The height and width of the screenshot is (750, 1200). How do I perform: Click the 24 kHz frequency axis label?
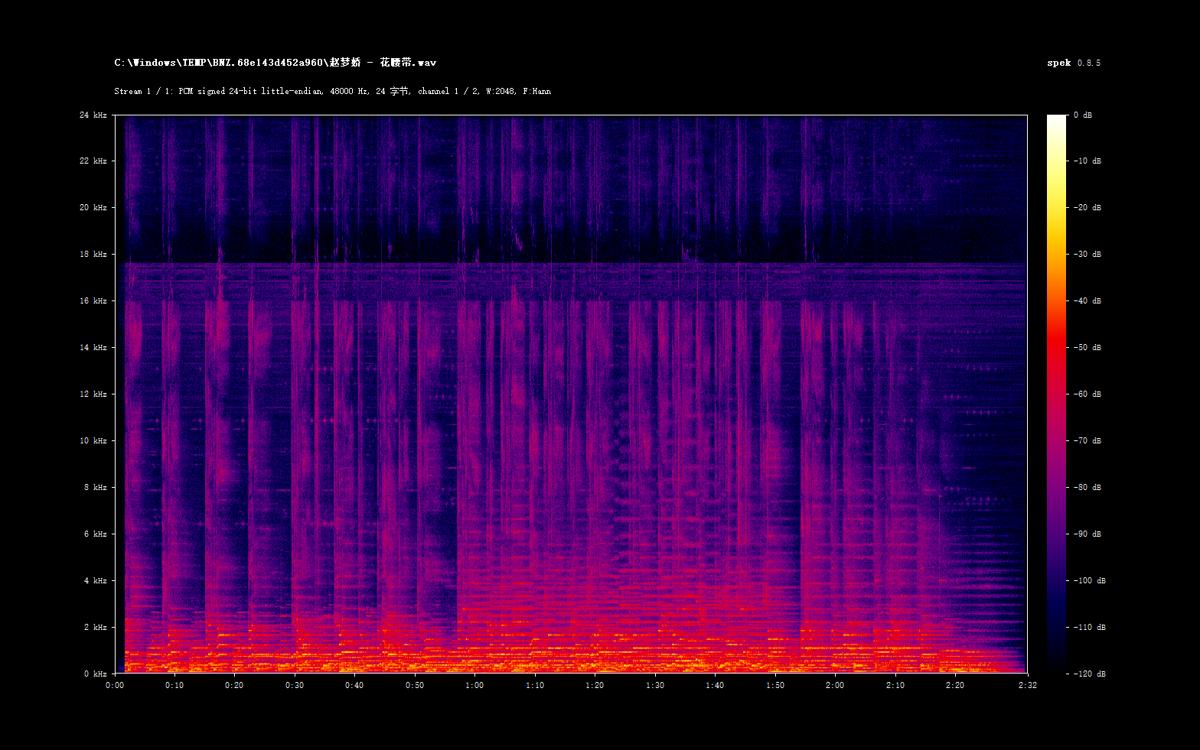coord(93,115)
